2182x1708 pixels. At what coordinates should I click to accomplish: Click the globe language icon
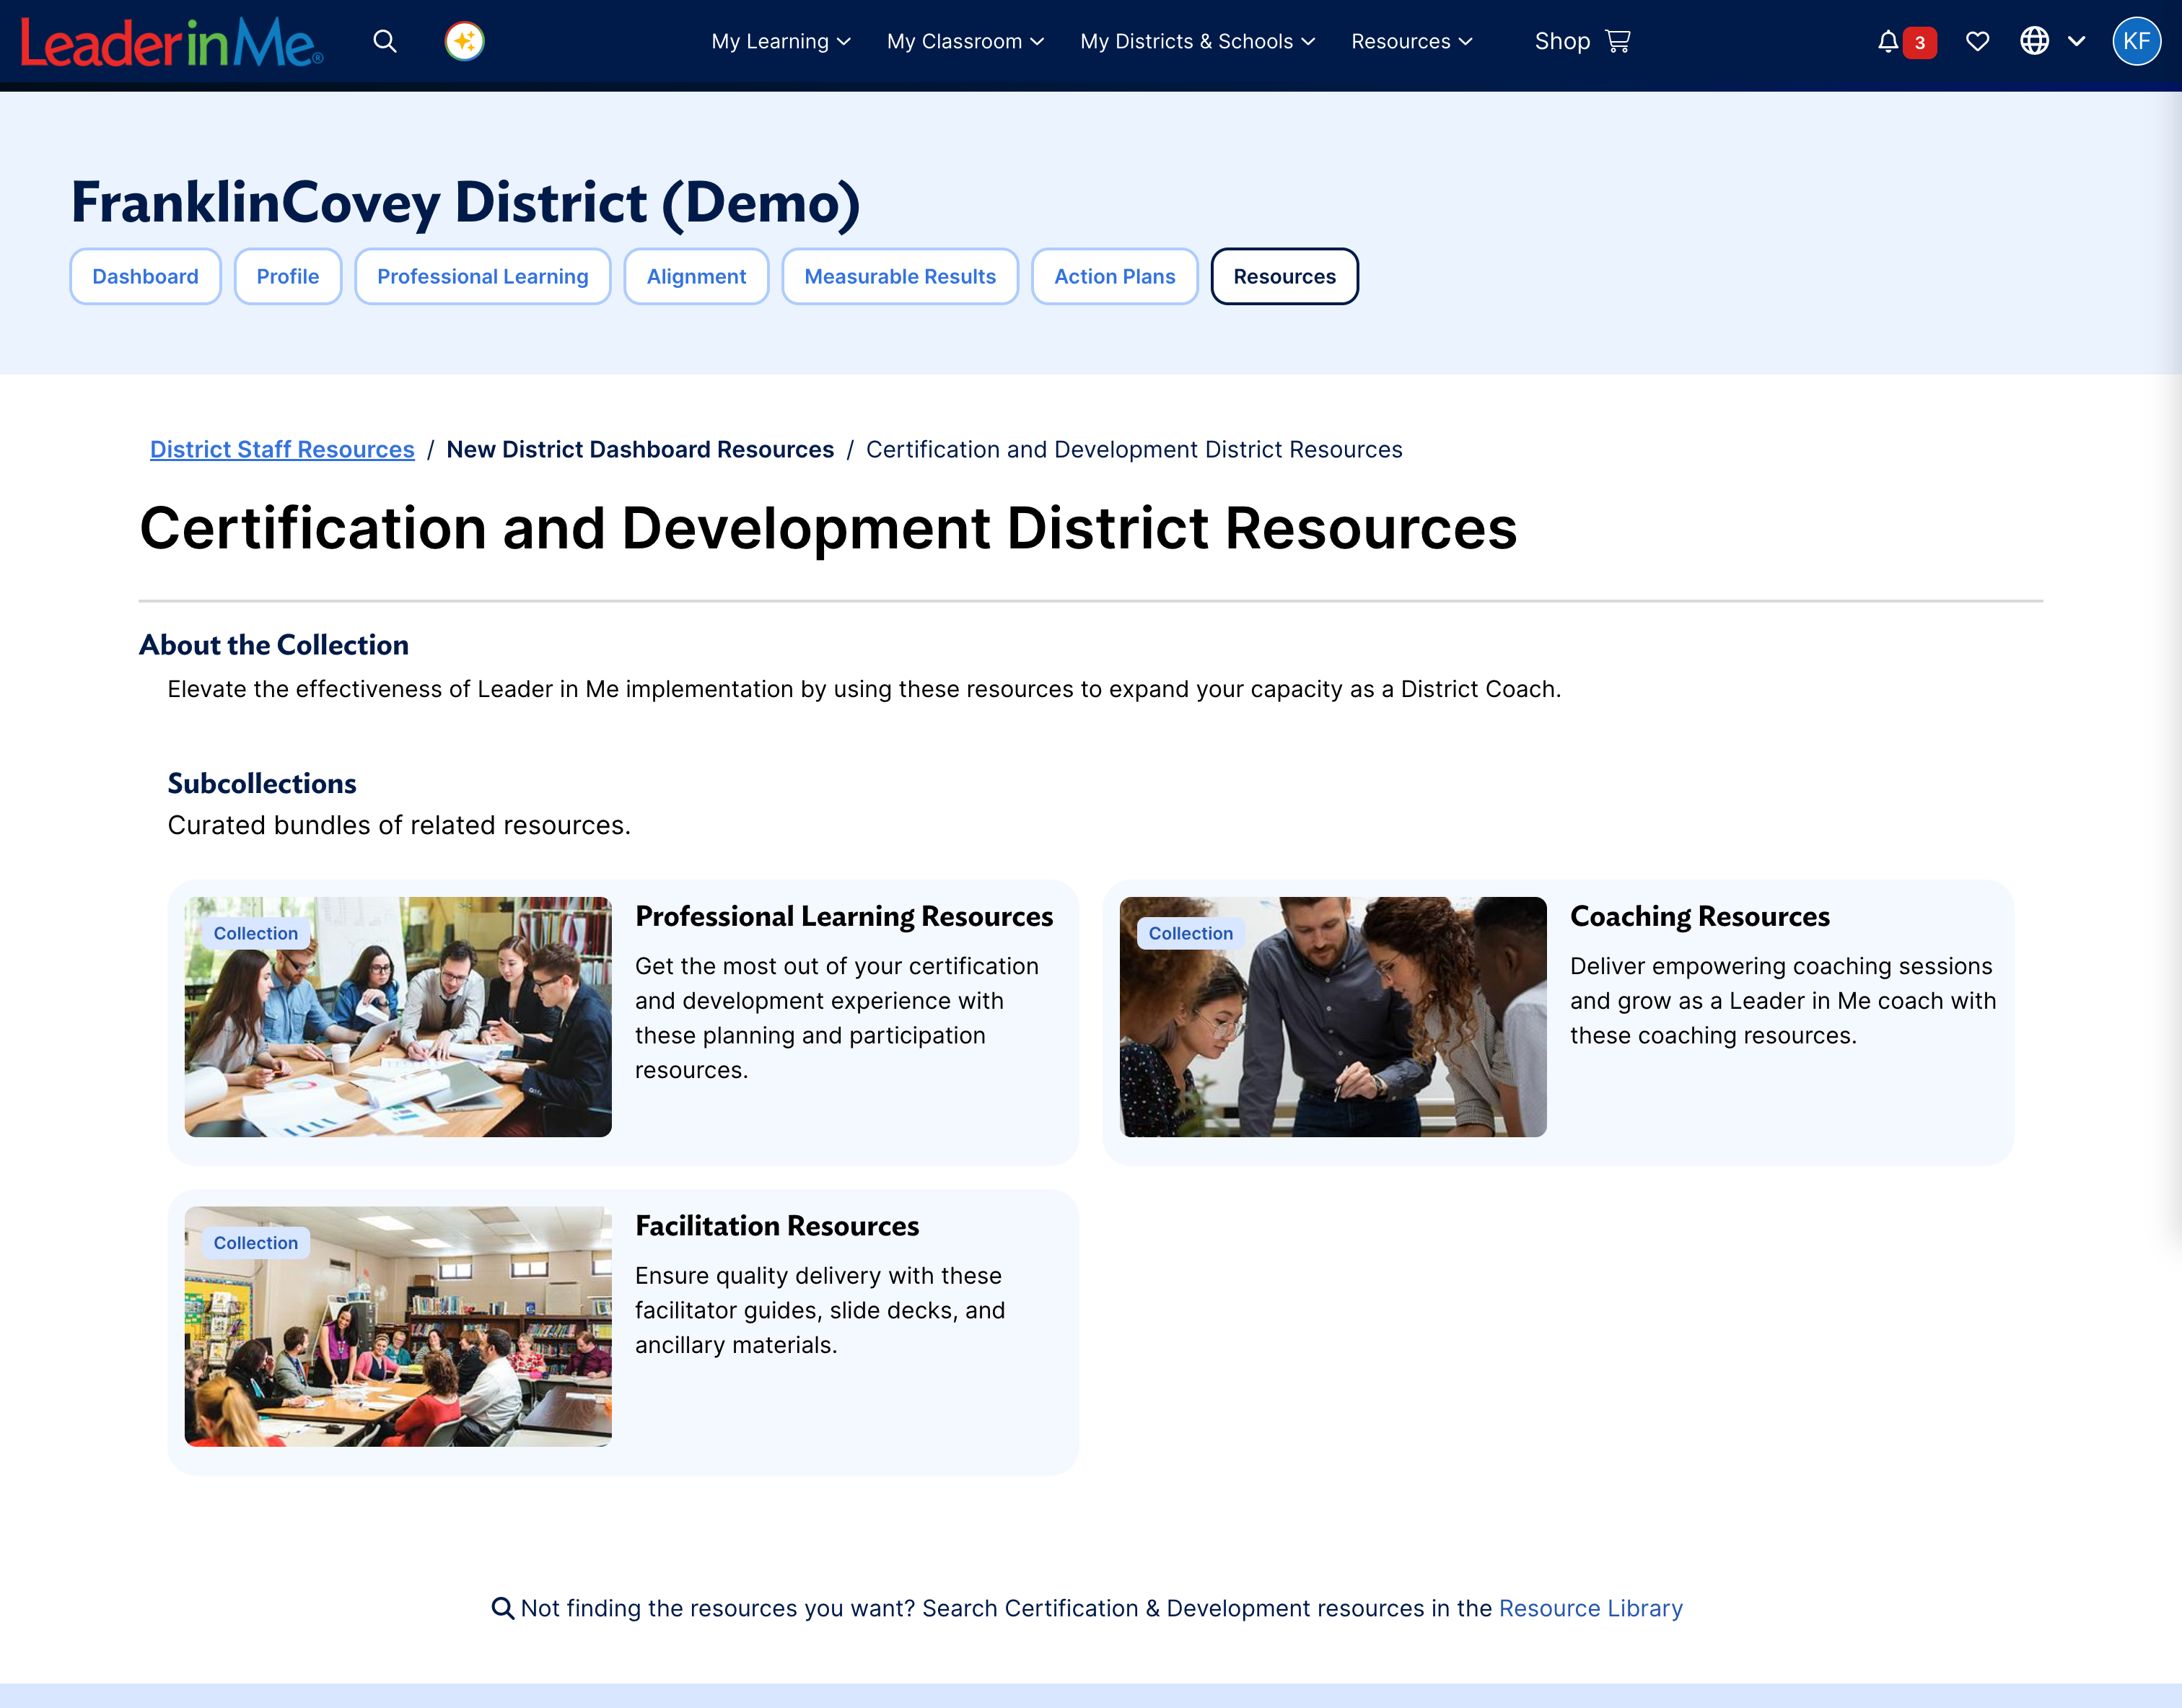tap(2034, 41)
